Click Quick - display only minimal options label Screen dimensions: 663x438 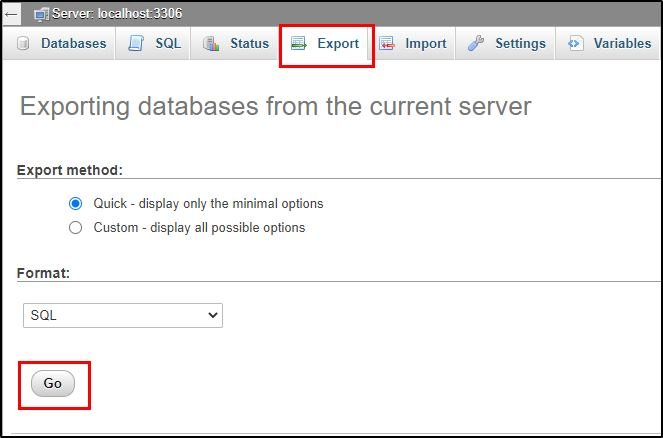(x=208, y=204)
